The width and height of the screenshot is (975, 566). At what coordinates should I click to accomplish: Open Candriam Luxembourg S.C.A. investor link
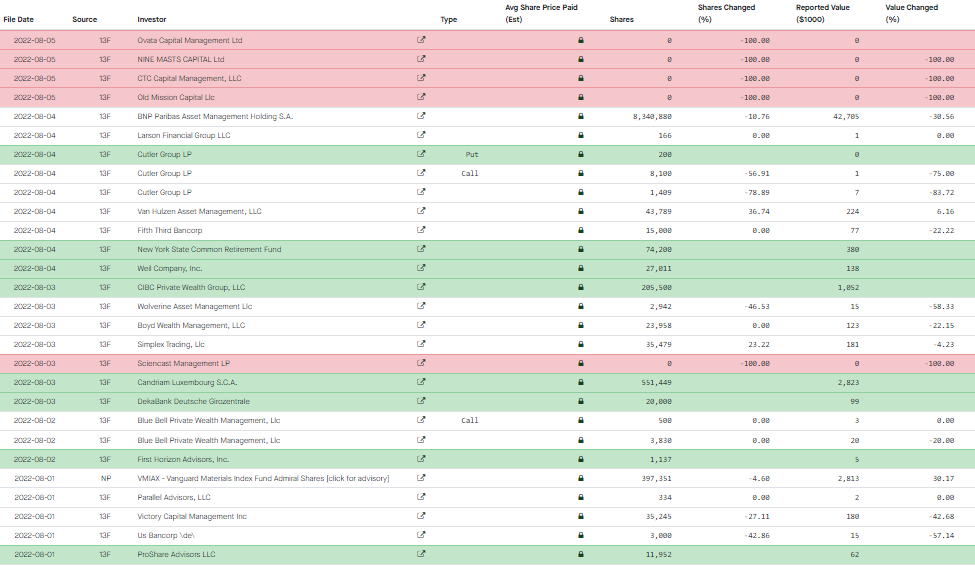pyautogui.click(x=187, y=383)
